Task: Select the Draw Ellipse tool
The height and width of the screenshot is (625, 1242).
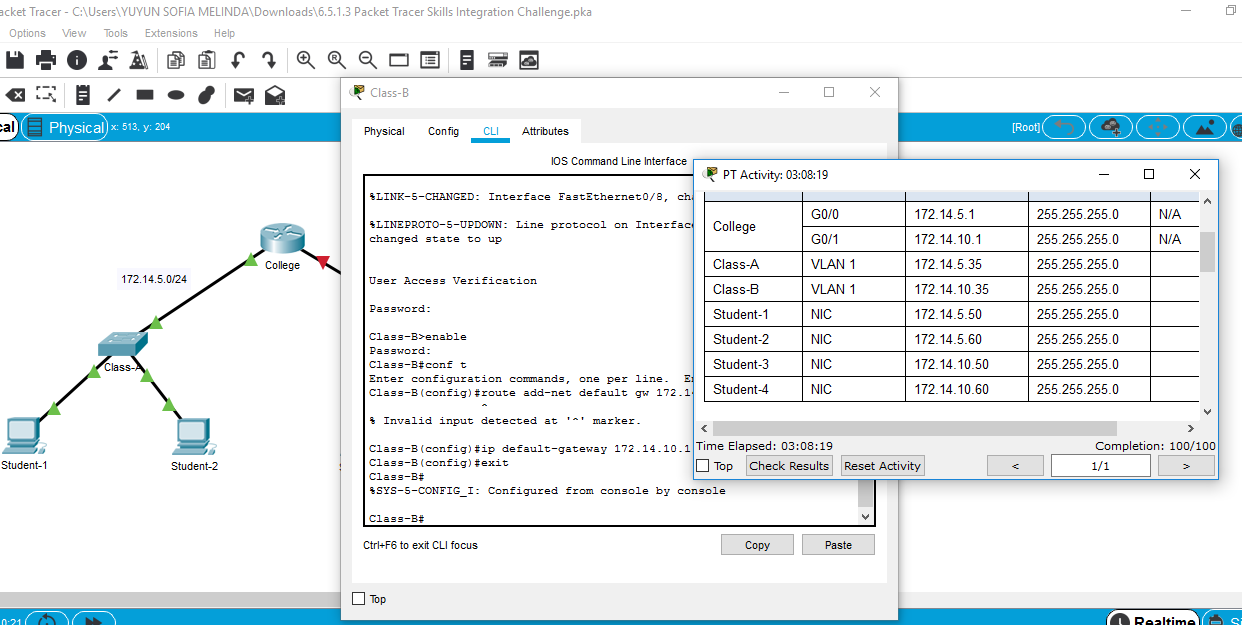Action: click(x=176, y=95)
